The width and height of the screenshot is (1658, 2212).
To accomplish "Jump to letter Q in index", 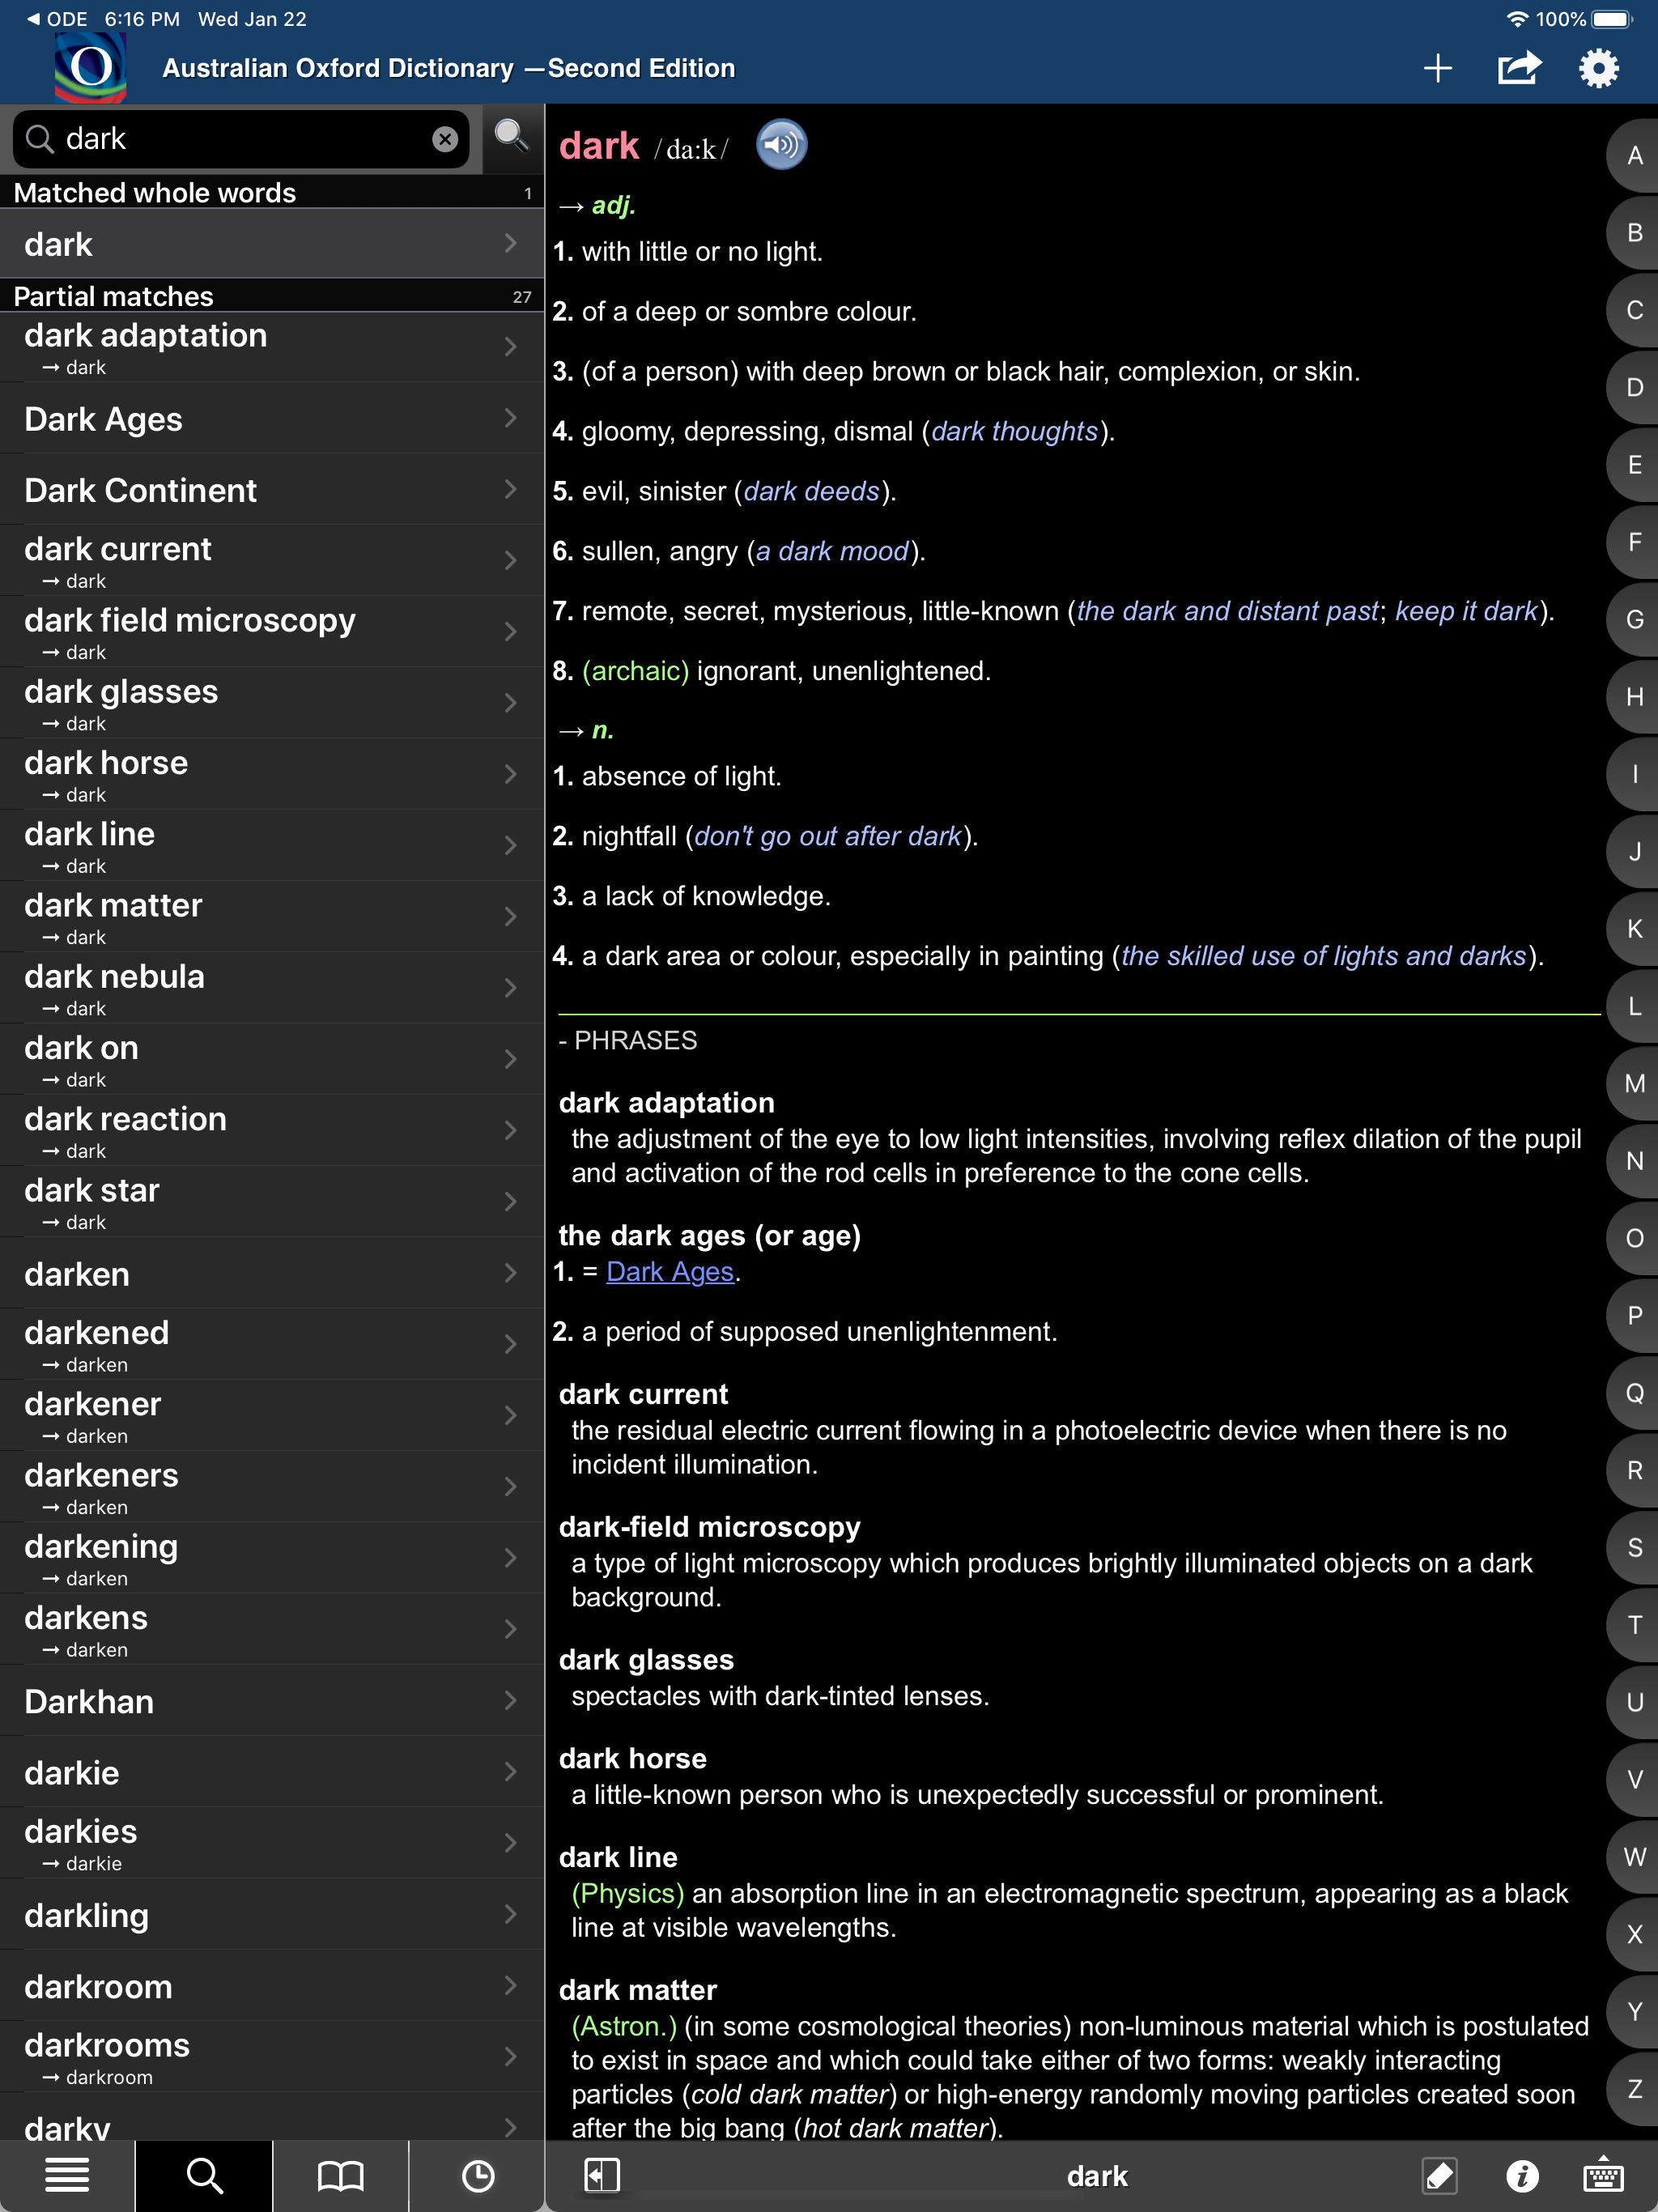I will coord(1634,1393).
